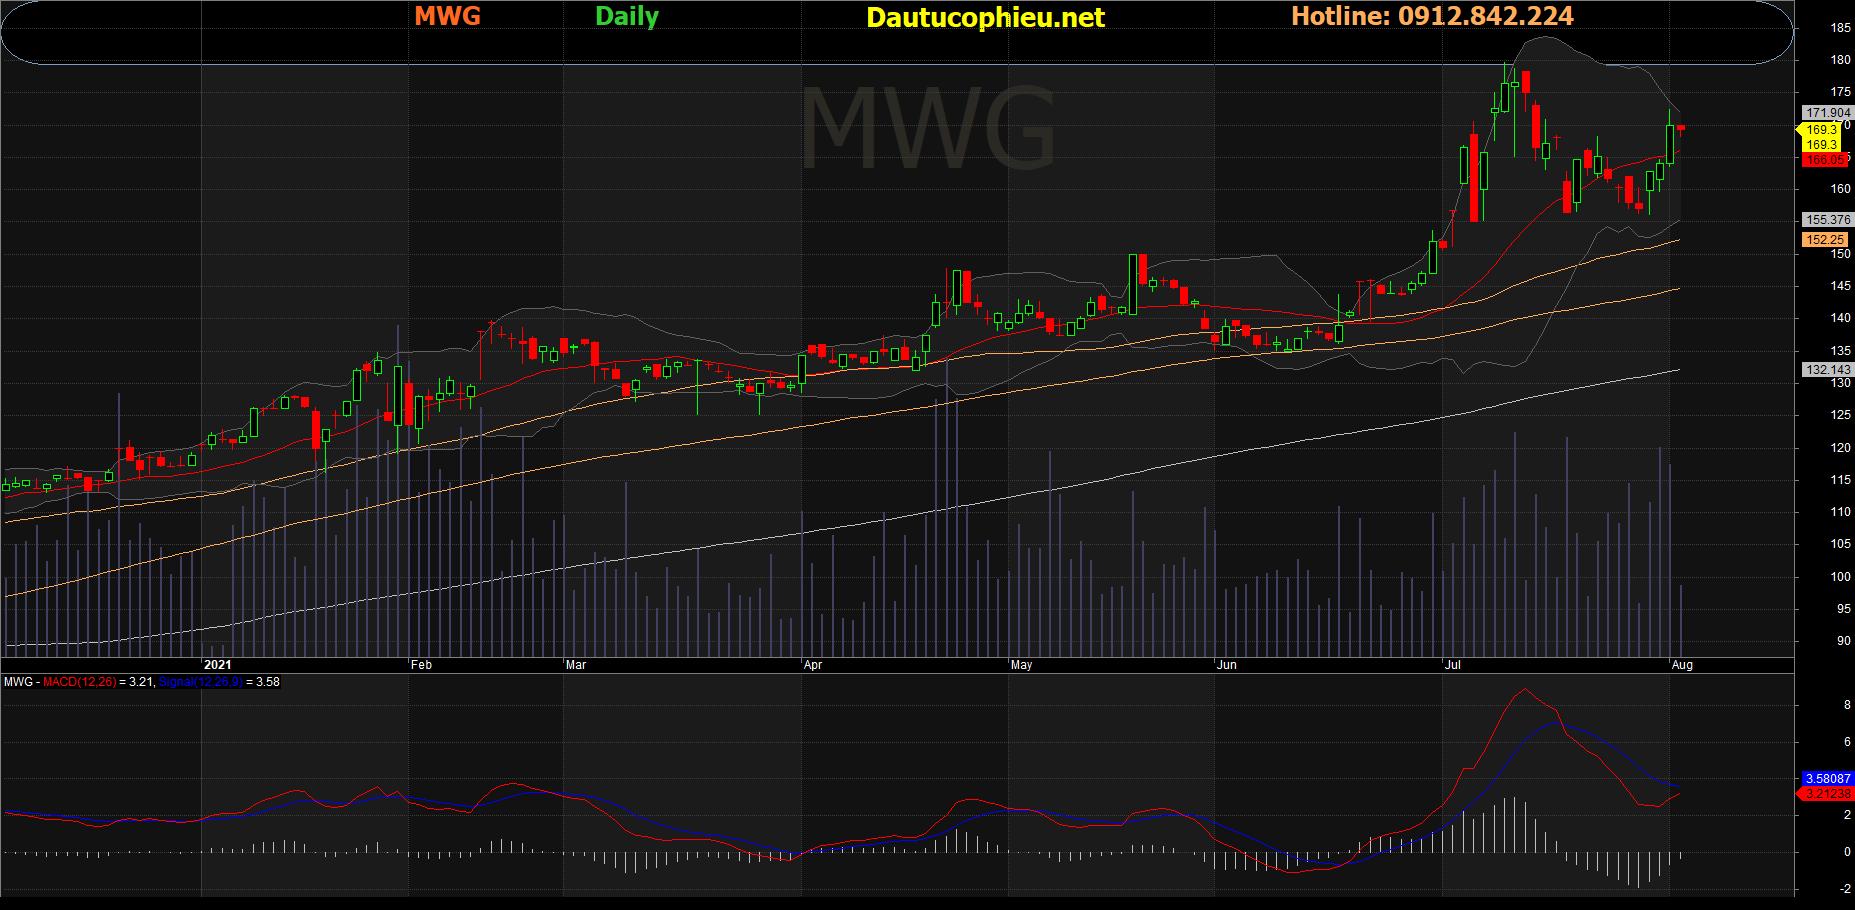Viewport: 1855px width, 910px height.
Task: Click the blue 3.58087 signal value tag
Action: pos(1827,779)
